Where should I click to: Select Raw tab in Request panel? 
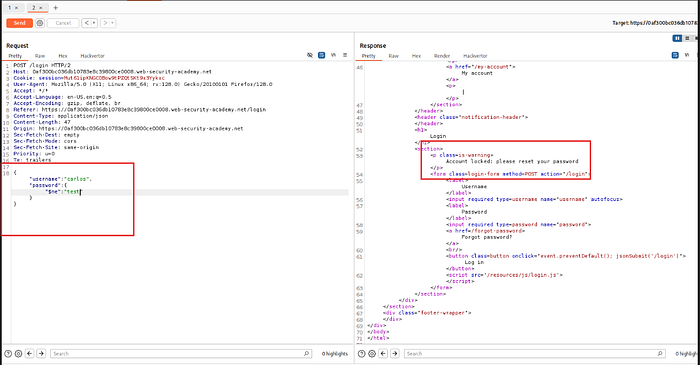40,56
